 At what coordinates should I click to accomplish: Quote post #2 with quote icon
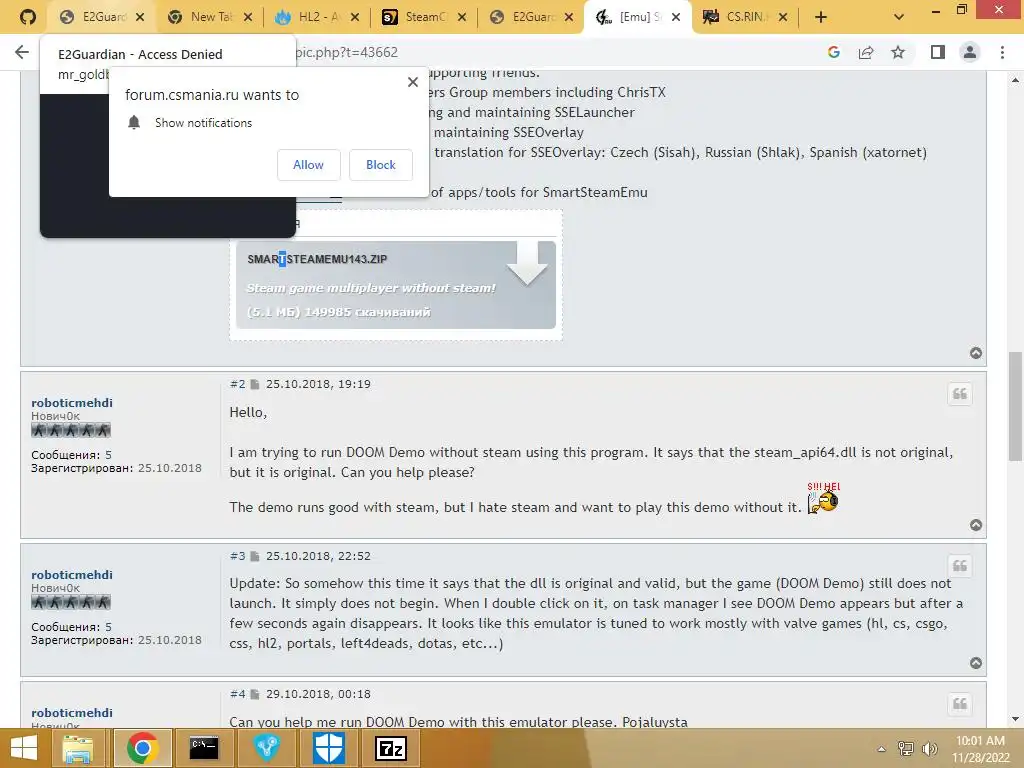[959, 394]
